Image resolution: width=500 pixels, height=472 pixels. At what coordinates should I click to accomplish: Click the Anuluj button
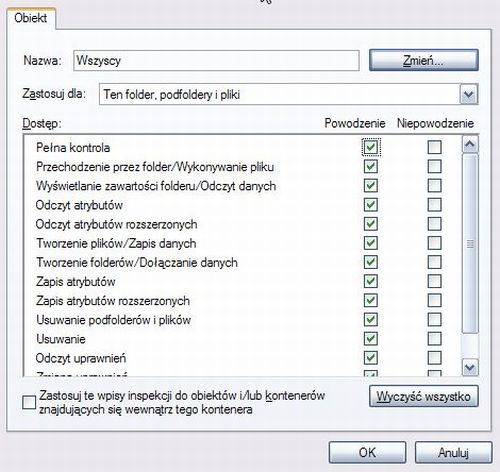453,452
